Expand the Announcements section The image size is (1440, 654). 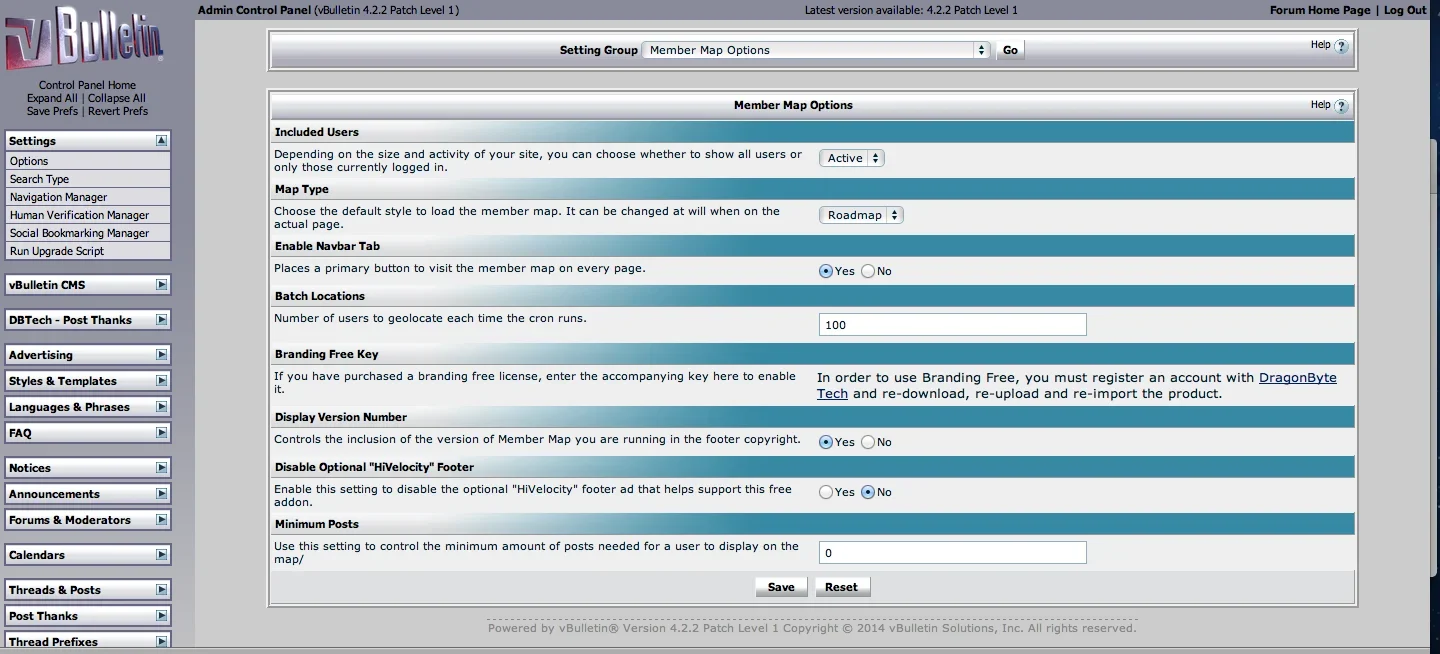coord(161,494)
